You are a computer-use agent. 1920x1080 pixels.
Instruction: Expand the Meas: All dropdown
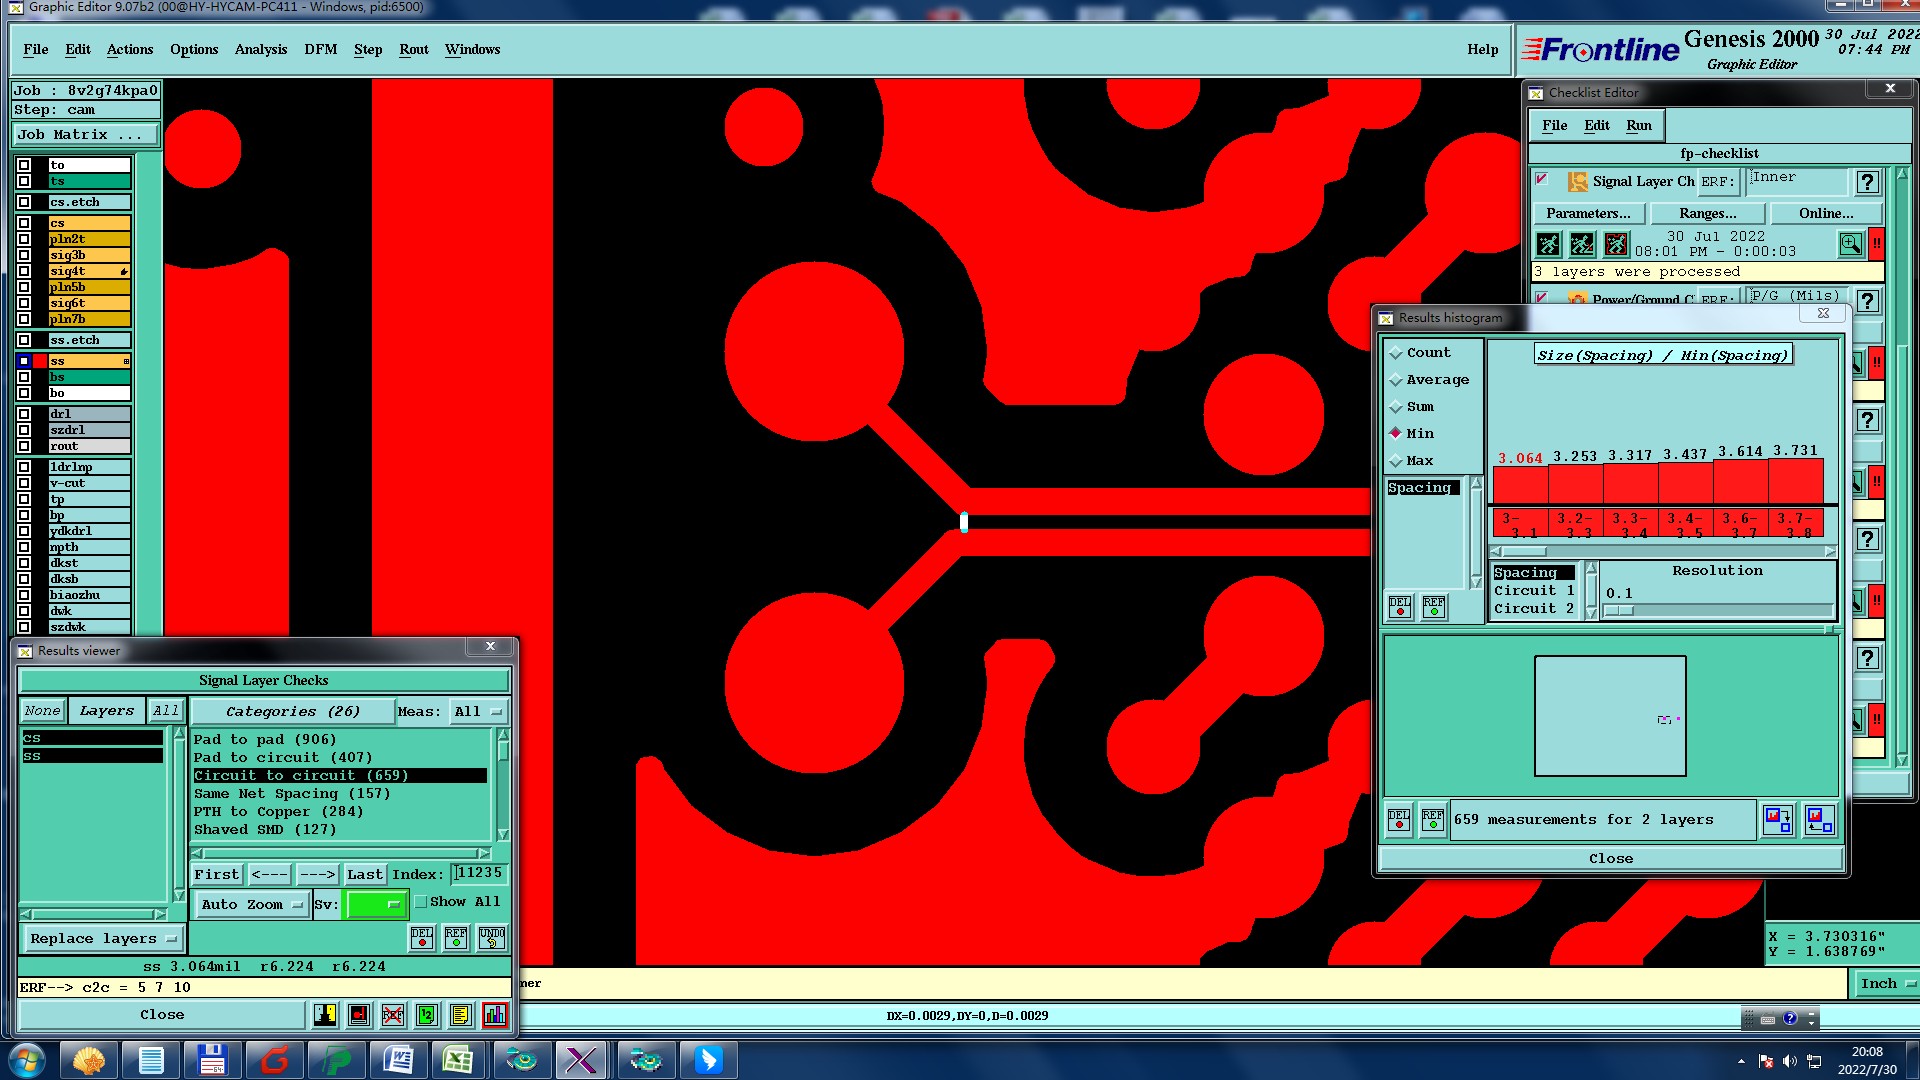[479, 712]
